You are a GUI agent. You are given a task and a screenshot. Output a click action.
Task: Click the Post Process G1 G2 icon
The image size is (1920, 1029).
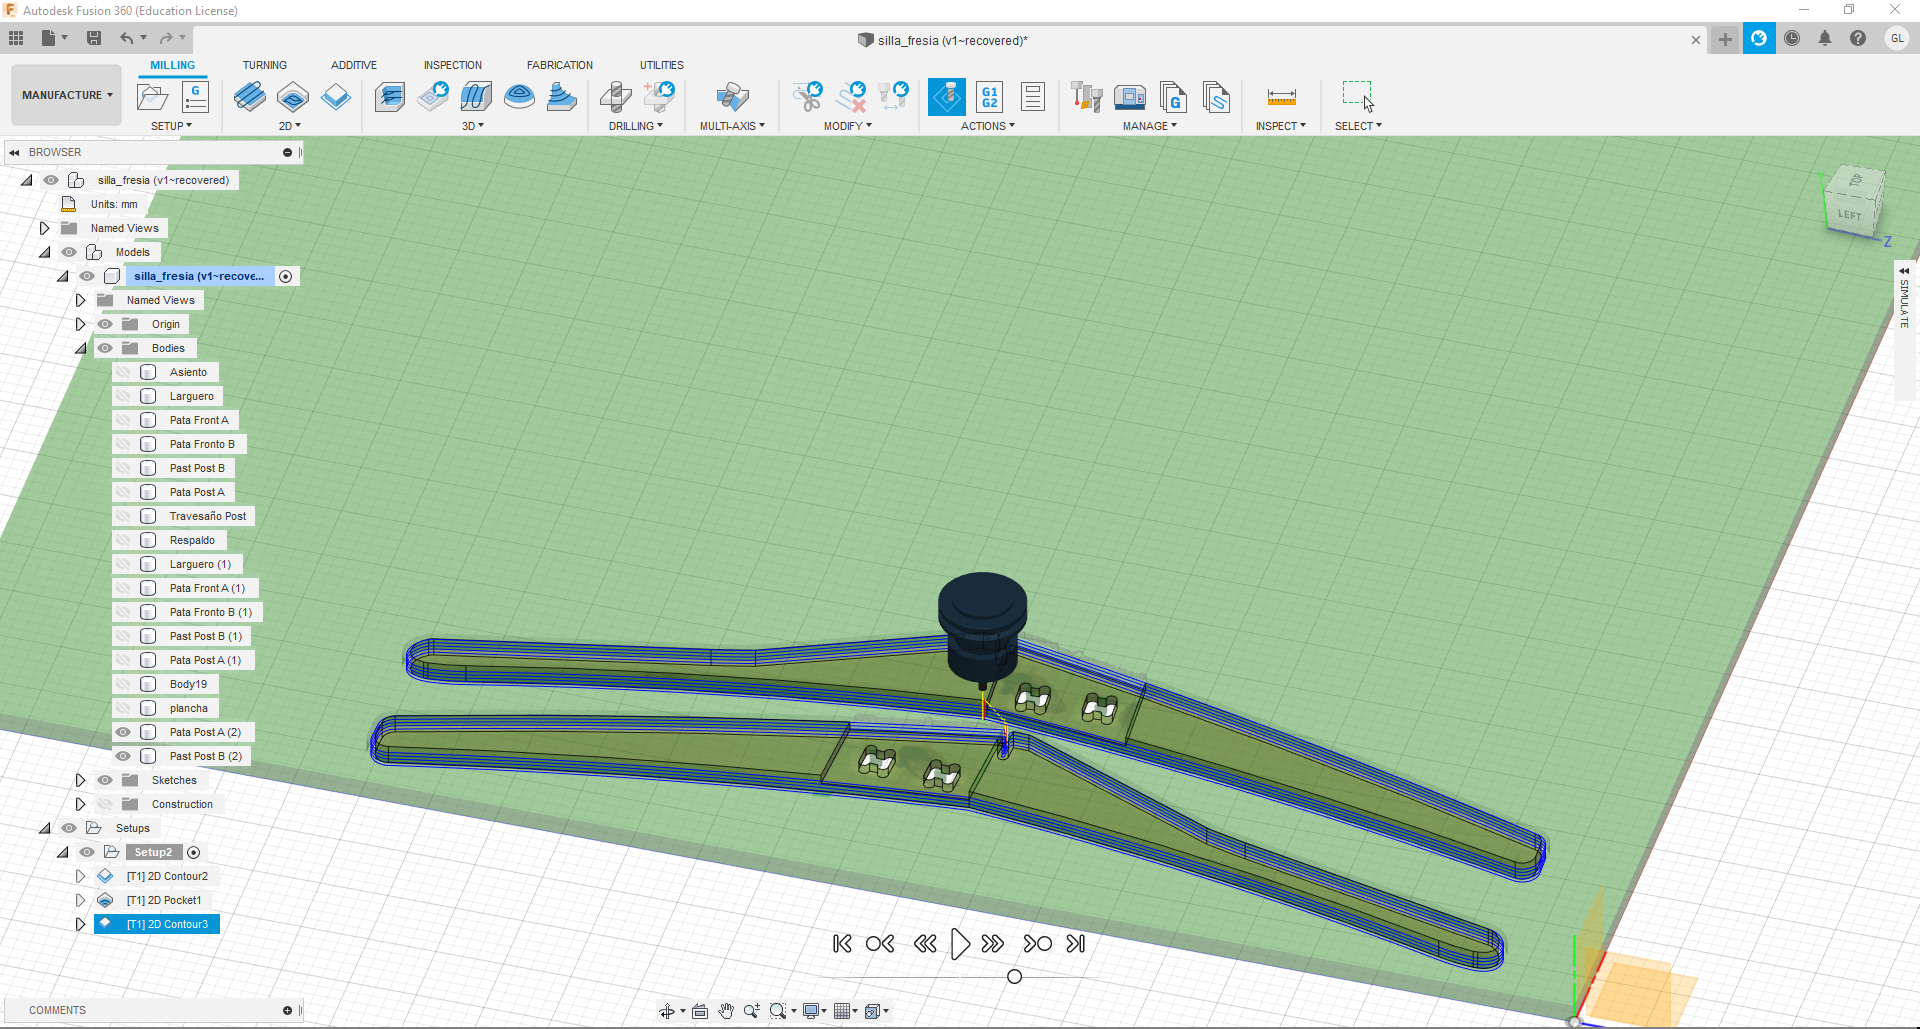click(x=989, y=97)
